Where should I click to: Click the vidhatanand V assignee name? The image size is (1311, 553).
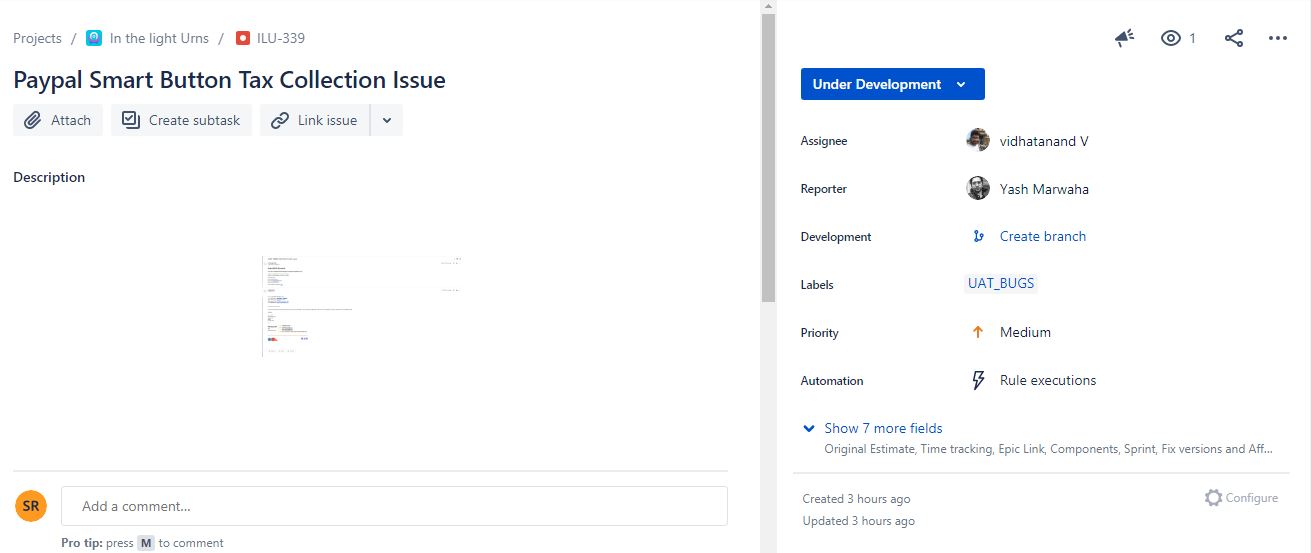click(1044, 141)
